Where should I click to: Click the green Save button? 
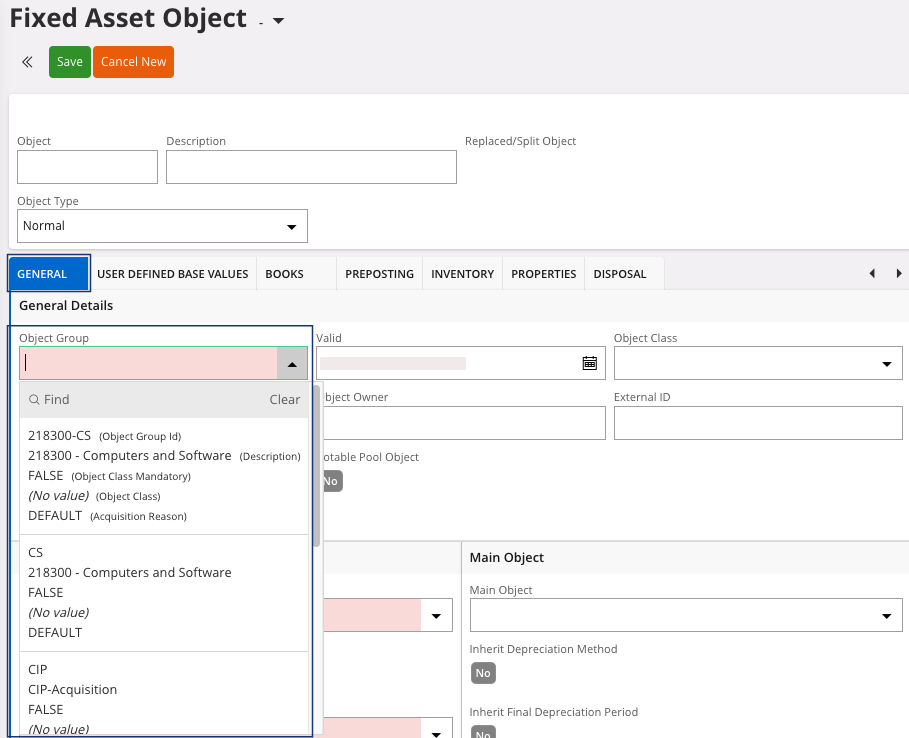click(70, 62)
